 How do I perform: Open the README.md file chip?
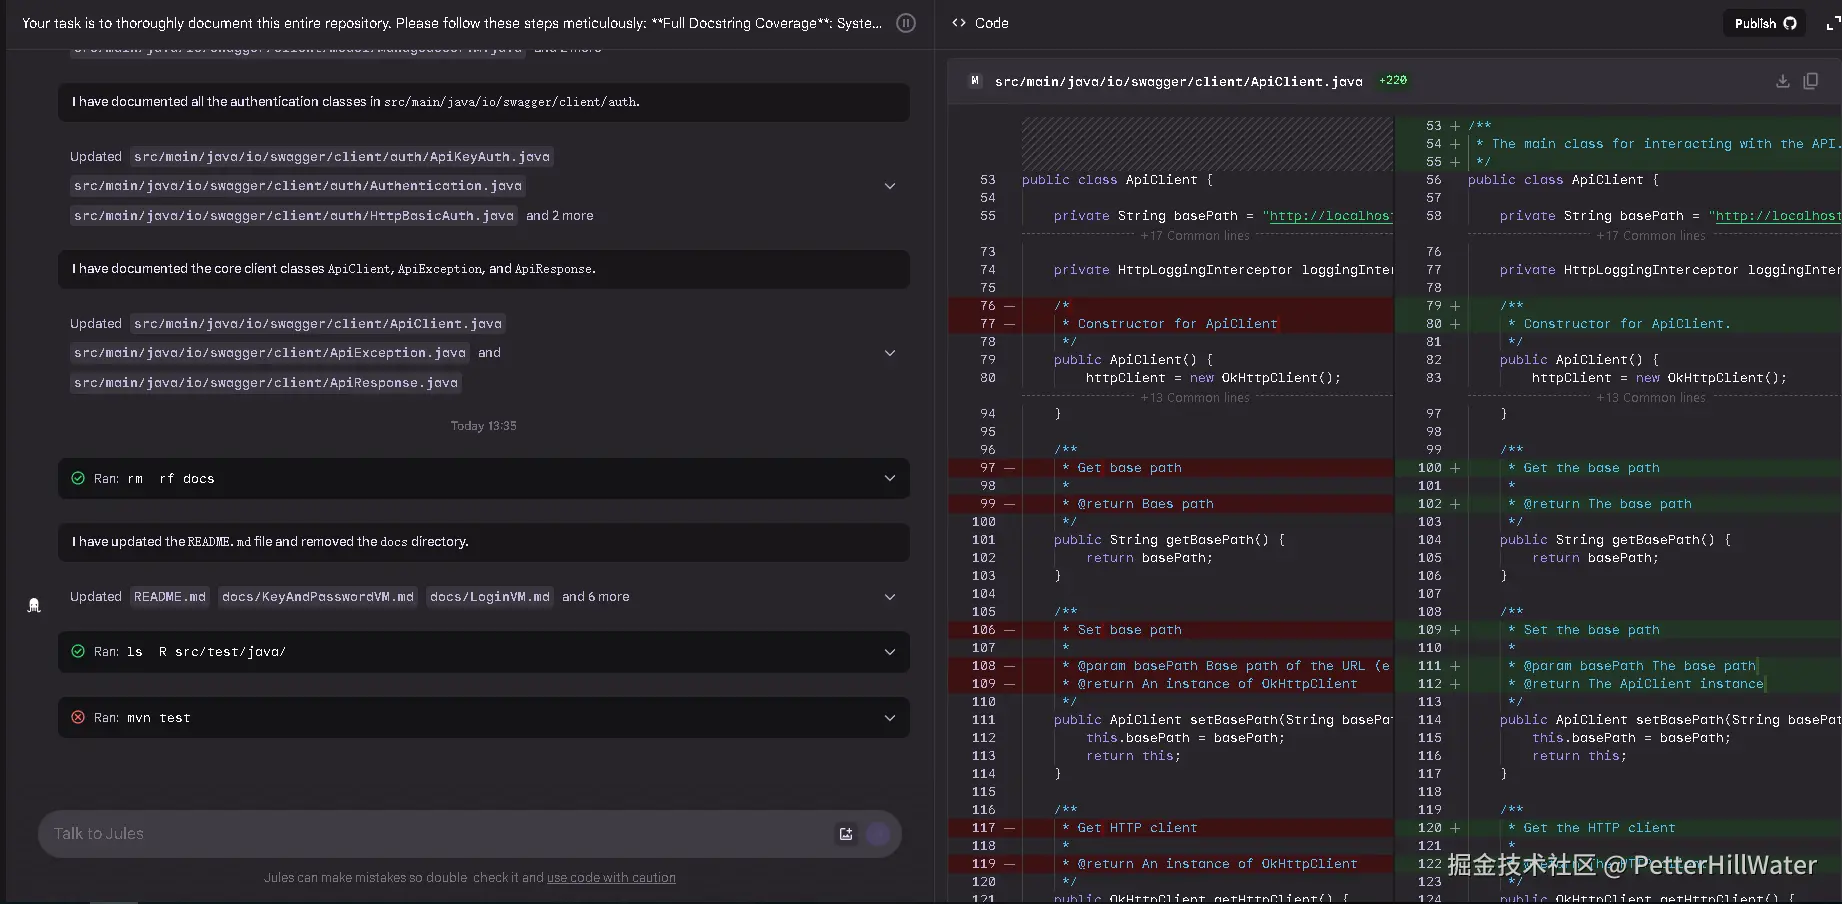click(170, 597)
